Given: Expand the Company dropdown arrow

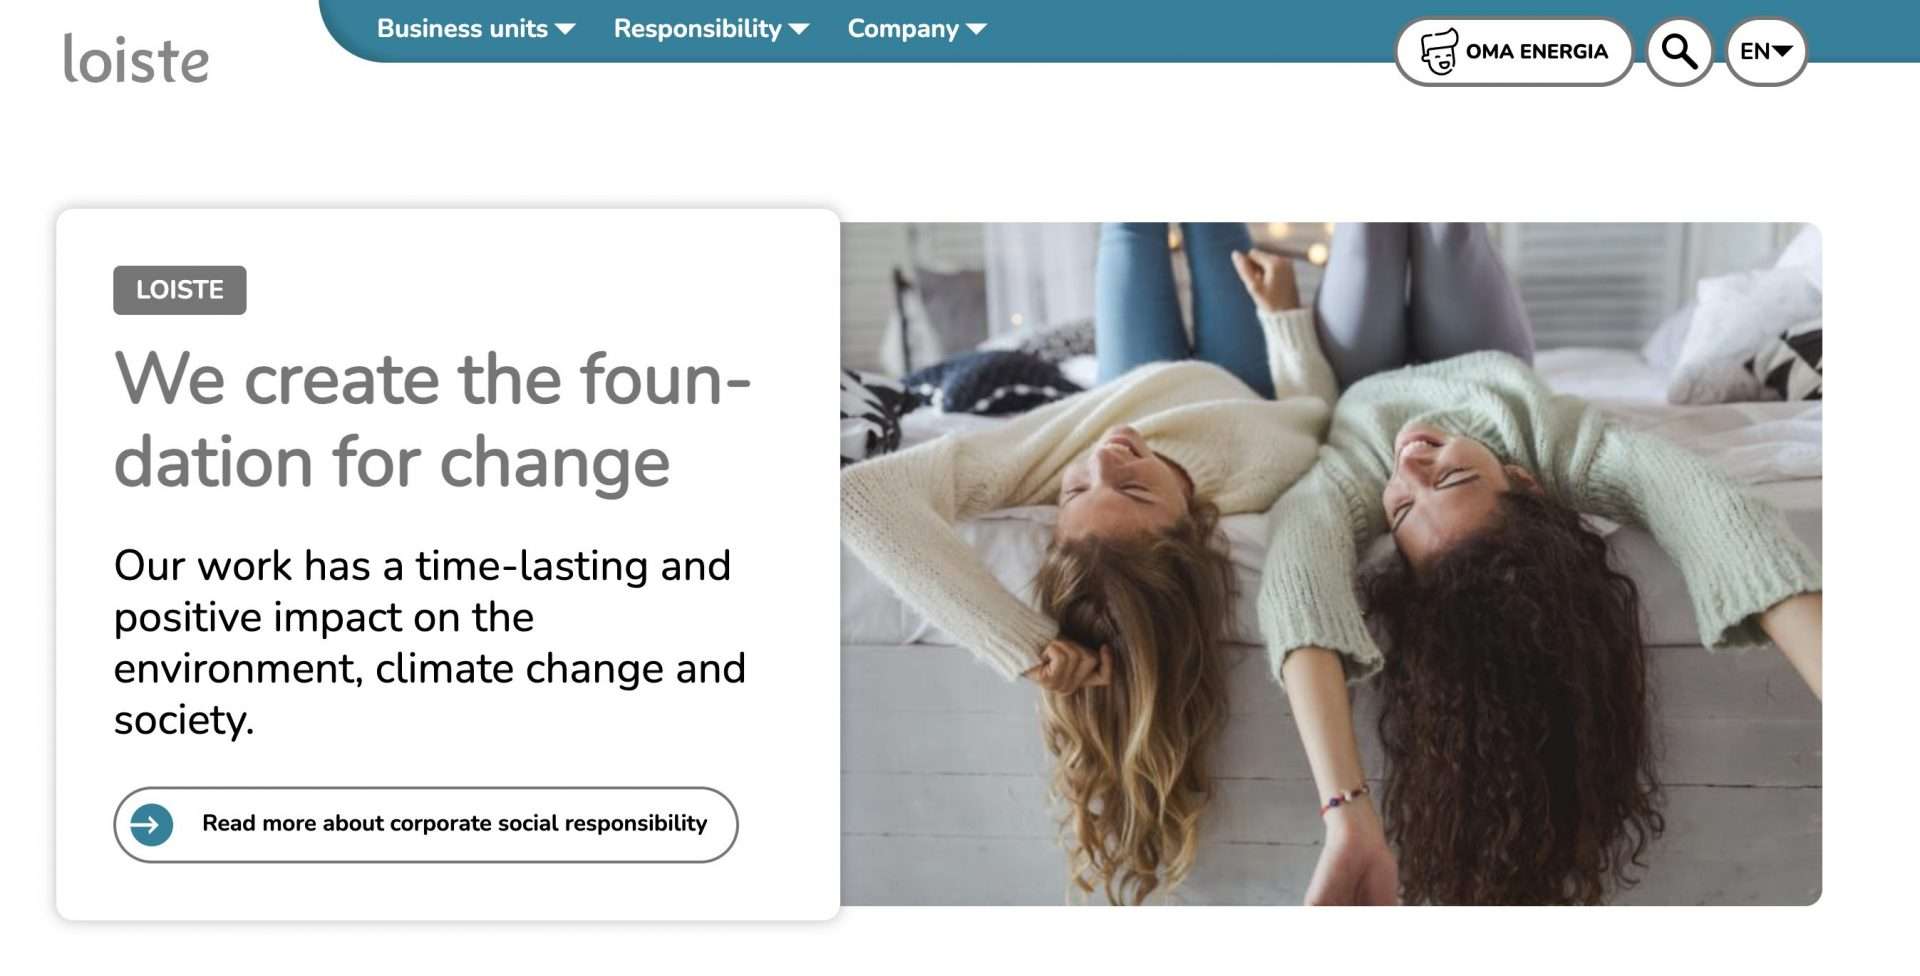Looking at the screenshot, I should click(976, 29).
